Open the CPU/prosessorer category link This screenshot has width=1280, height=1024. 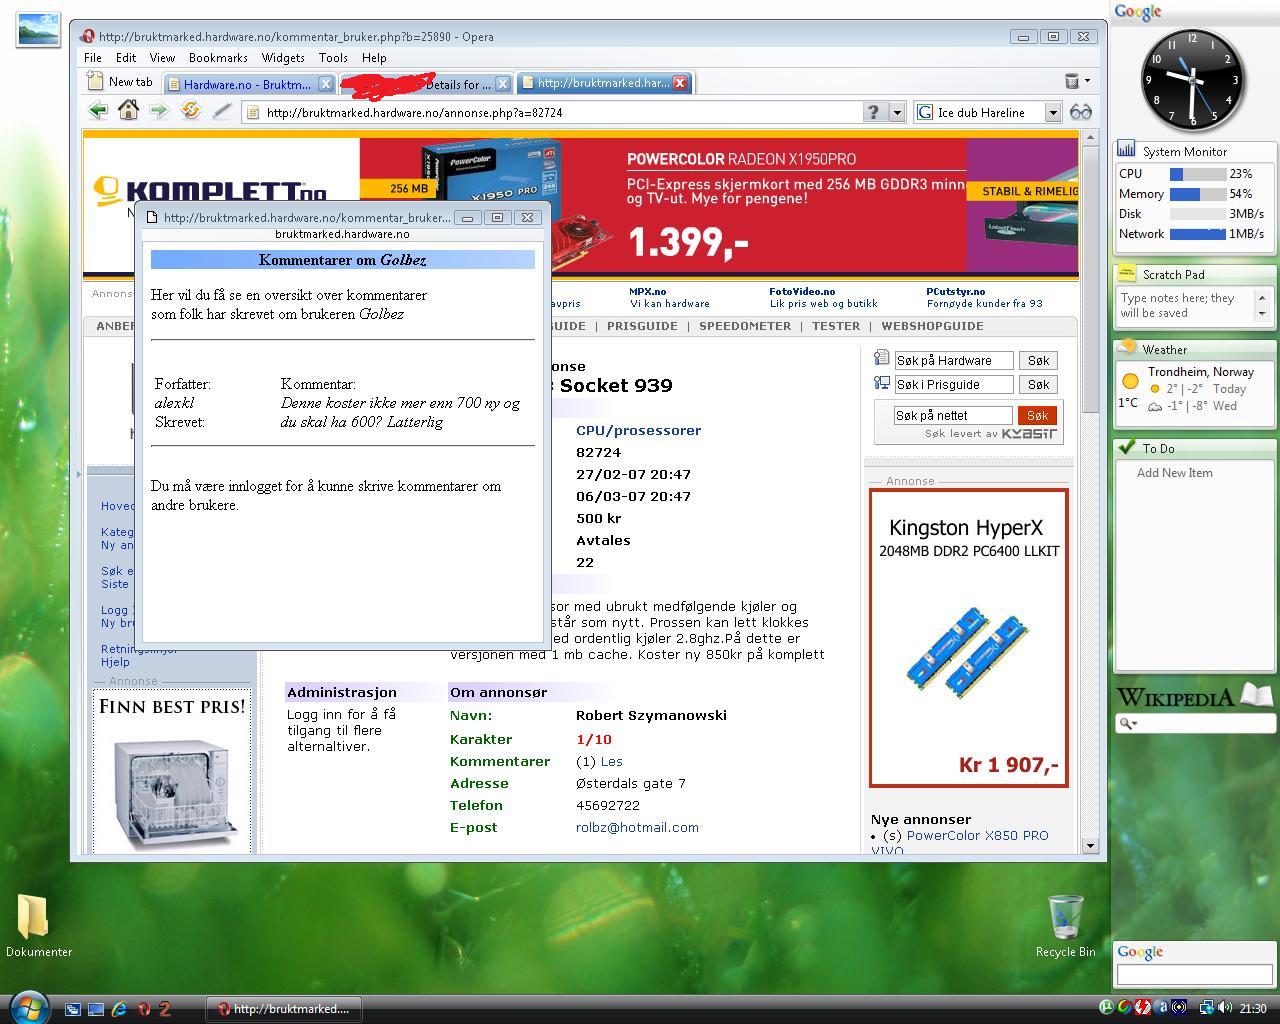point(638,430)
